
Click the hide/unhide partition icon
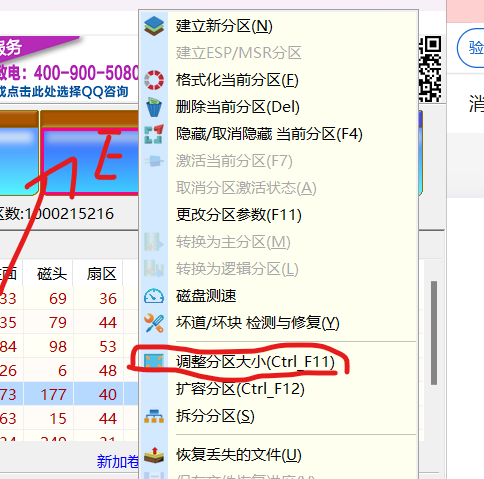point(154,134)
